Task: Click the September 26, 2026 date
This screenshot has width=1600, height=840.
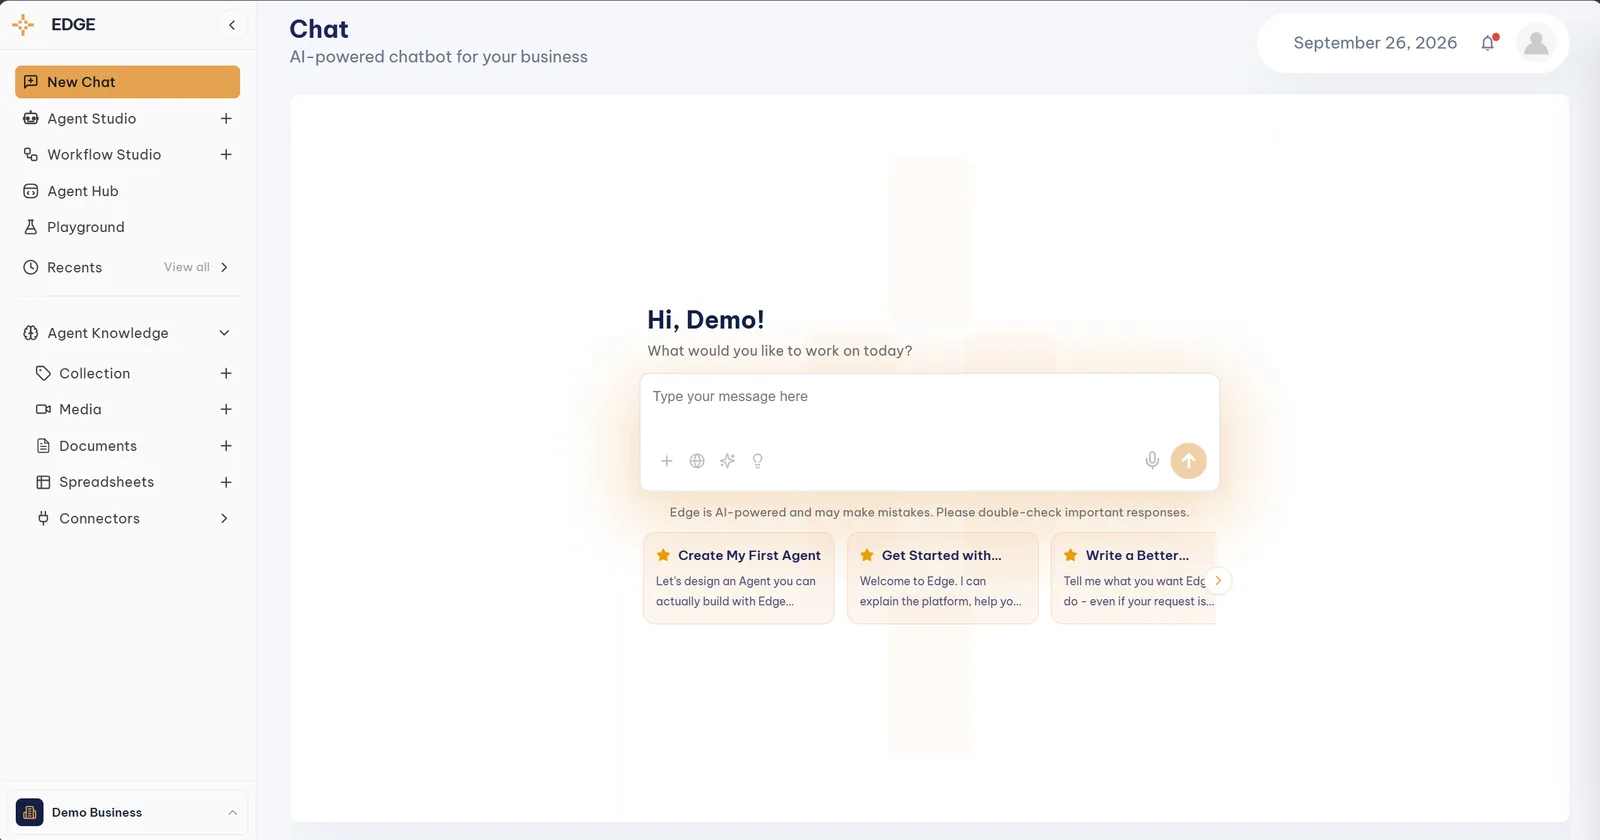Action: tap(1375, 43)
